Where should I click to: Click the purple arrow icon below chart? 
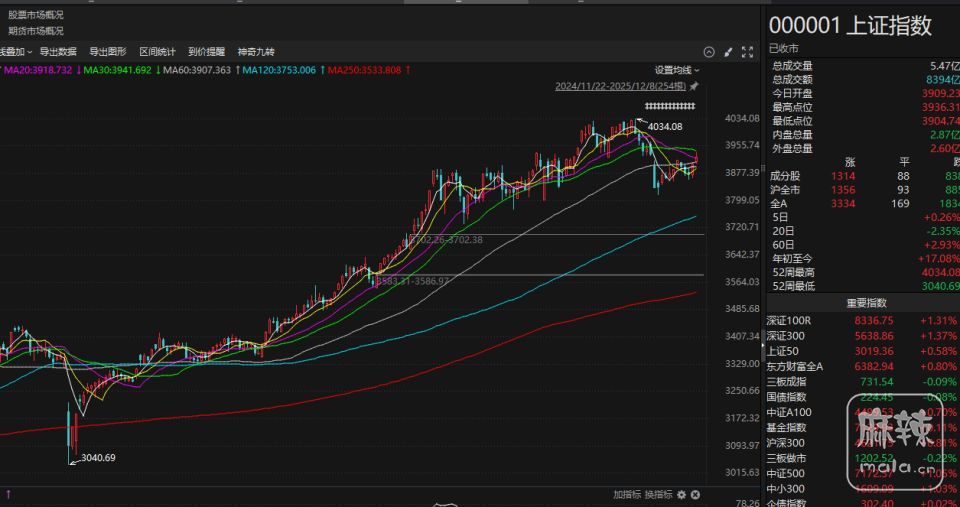(x=9, y=494)
